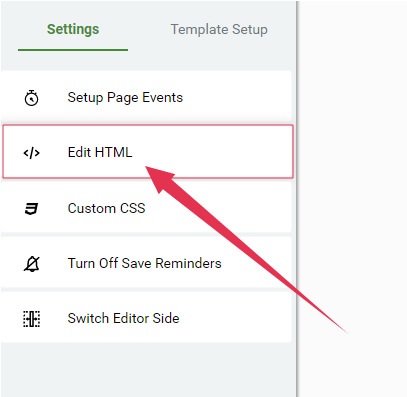Select Switch Editor Side
The height and width of the screenshot is (397, 407).
click(x=146, y=317)
